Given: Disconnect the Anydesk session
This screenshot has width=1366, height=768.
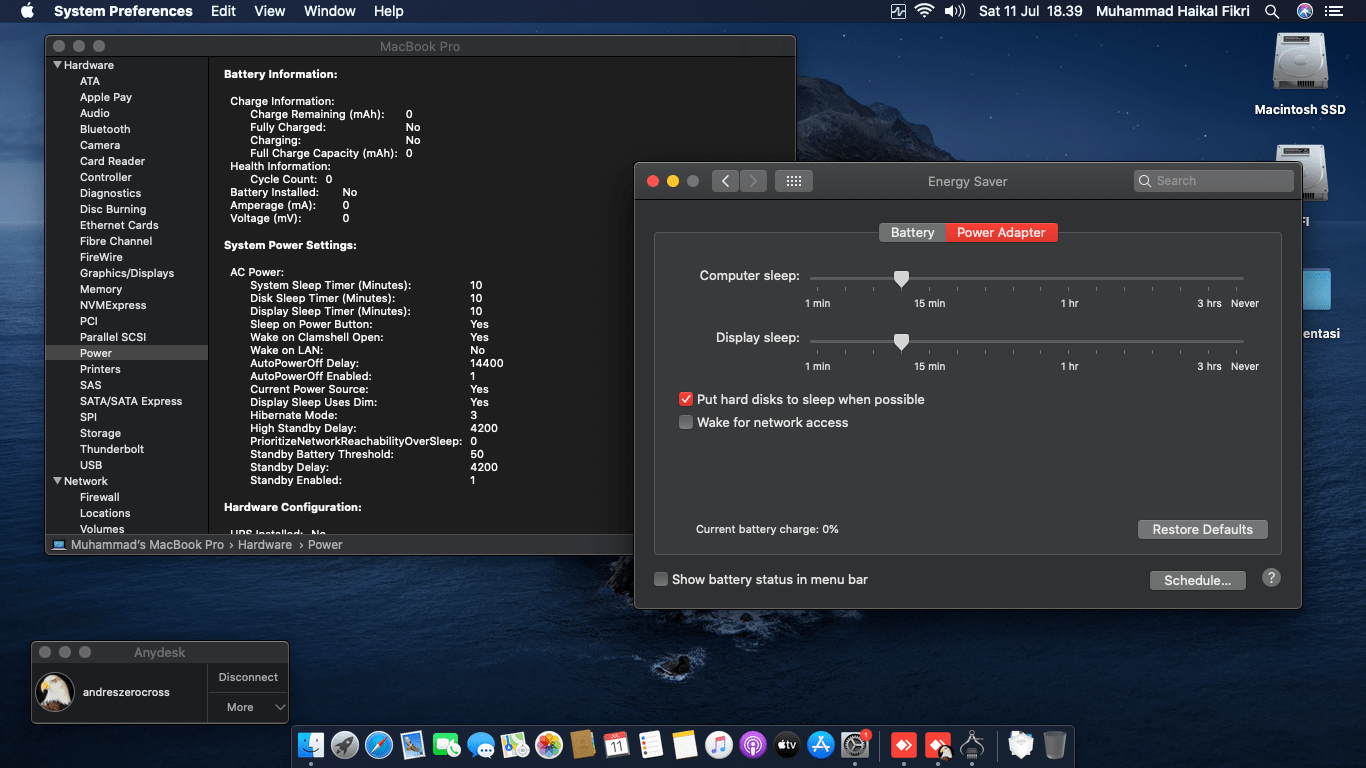Looking at the screenshot, I should click(x=248, y=677).
